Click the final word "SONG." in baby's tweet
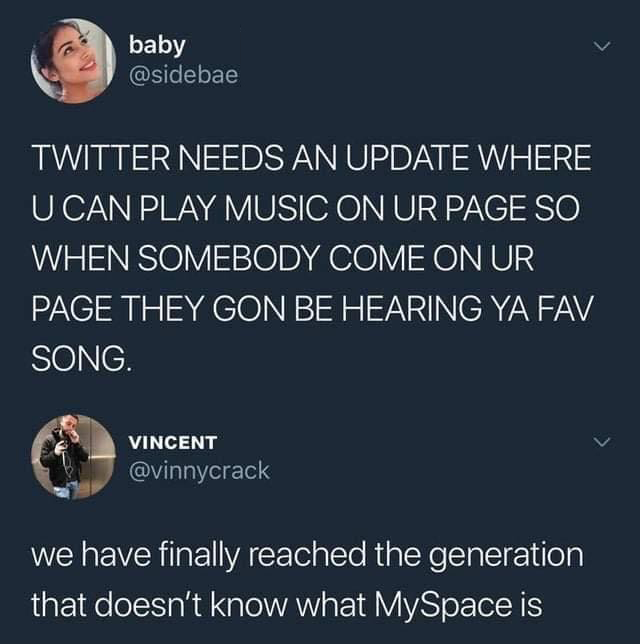This screenshot has height=644, width=640. pos(83,359)
